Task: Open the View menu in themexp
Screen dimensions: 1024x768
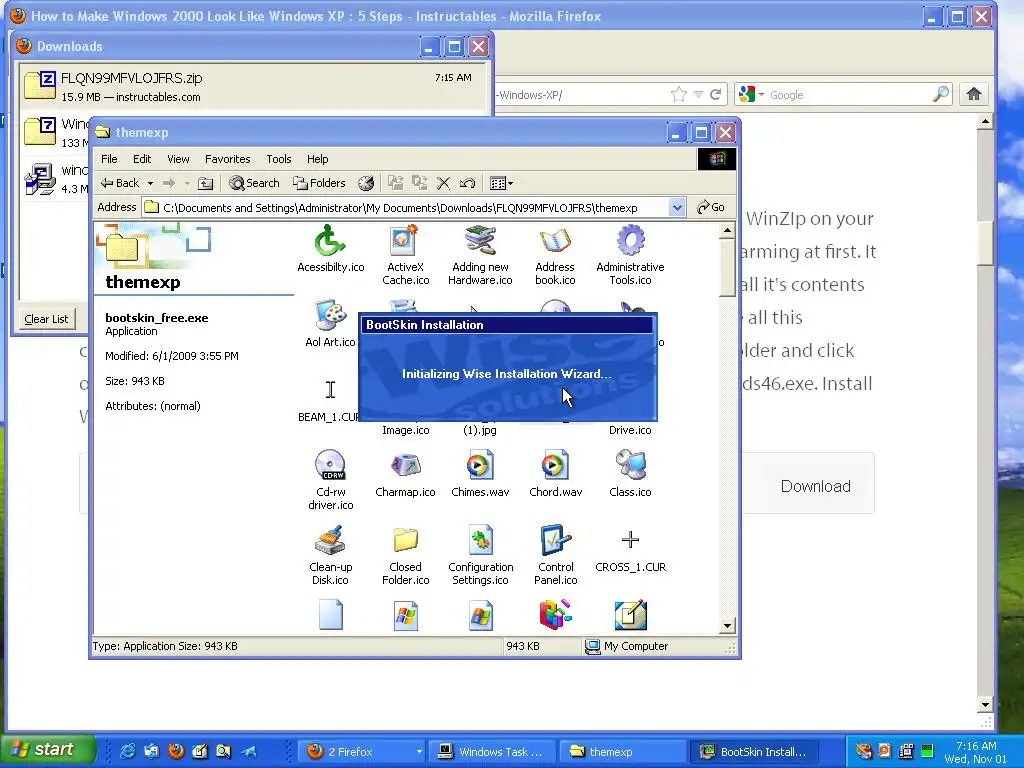Action: [x=178, y=159]
